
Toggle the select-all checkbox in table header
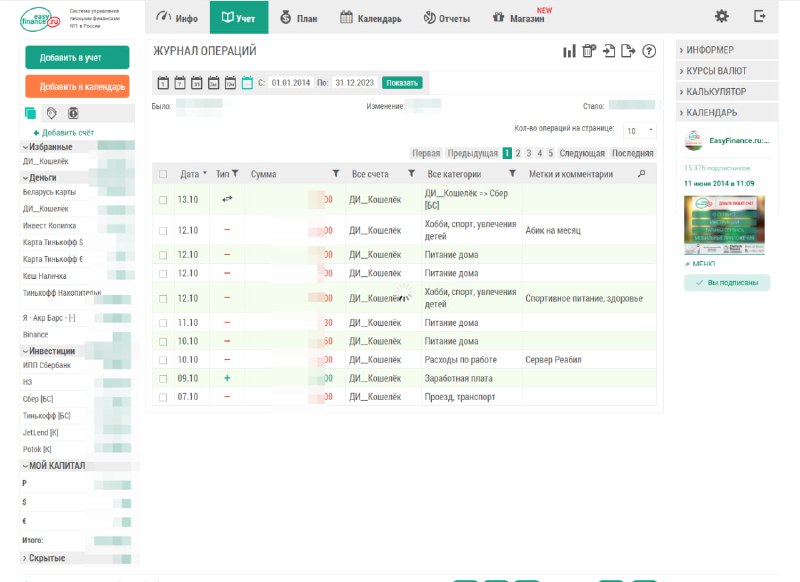coord(163,174)
